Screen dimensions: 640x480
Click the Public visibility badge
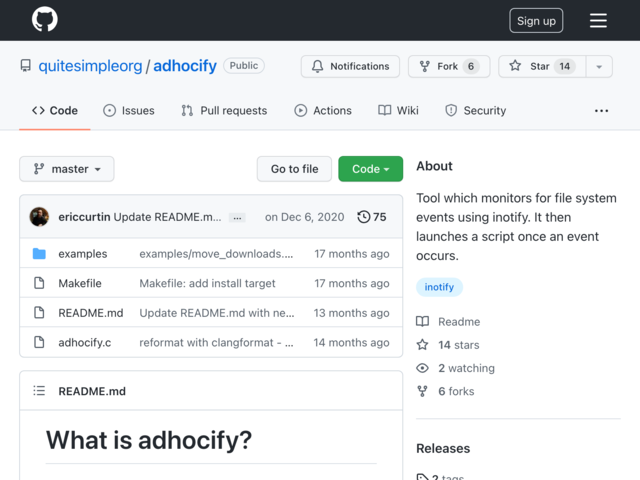point(244,66)
